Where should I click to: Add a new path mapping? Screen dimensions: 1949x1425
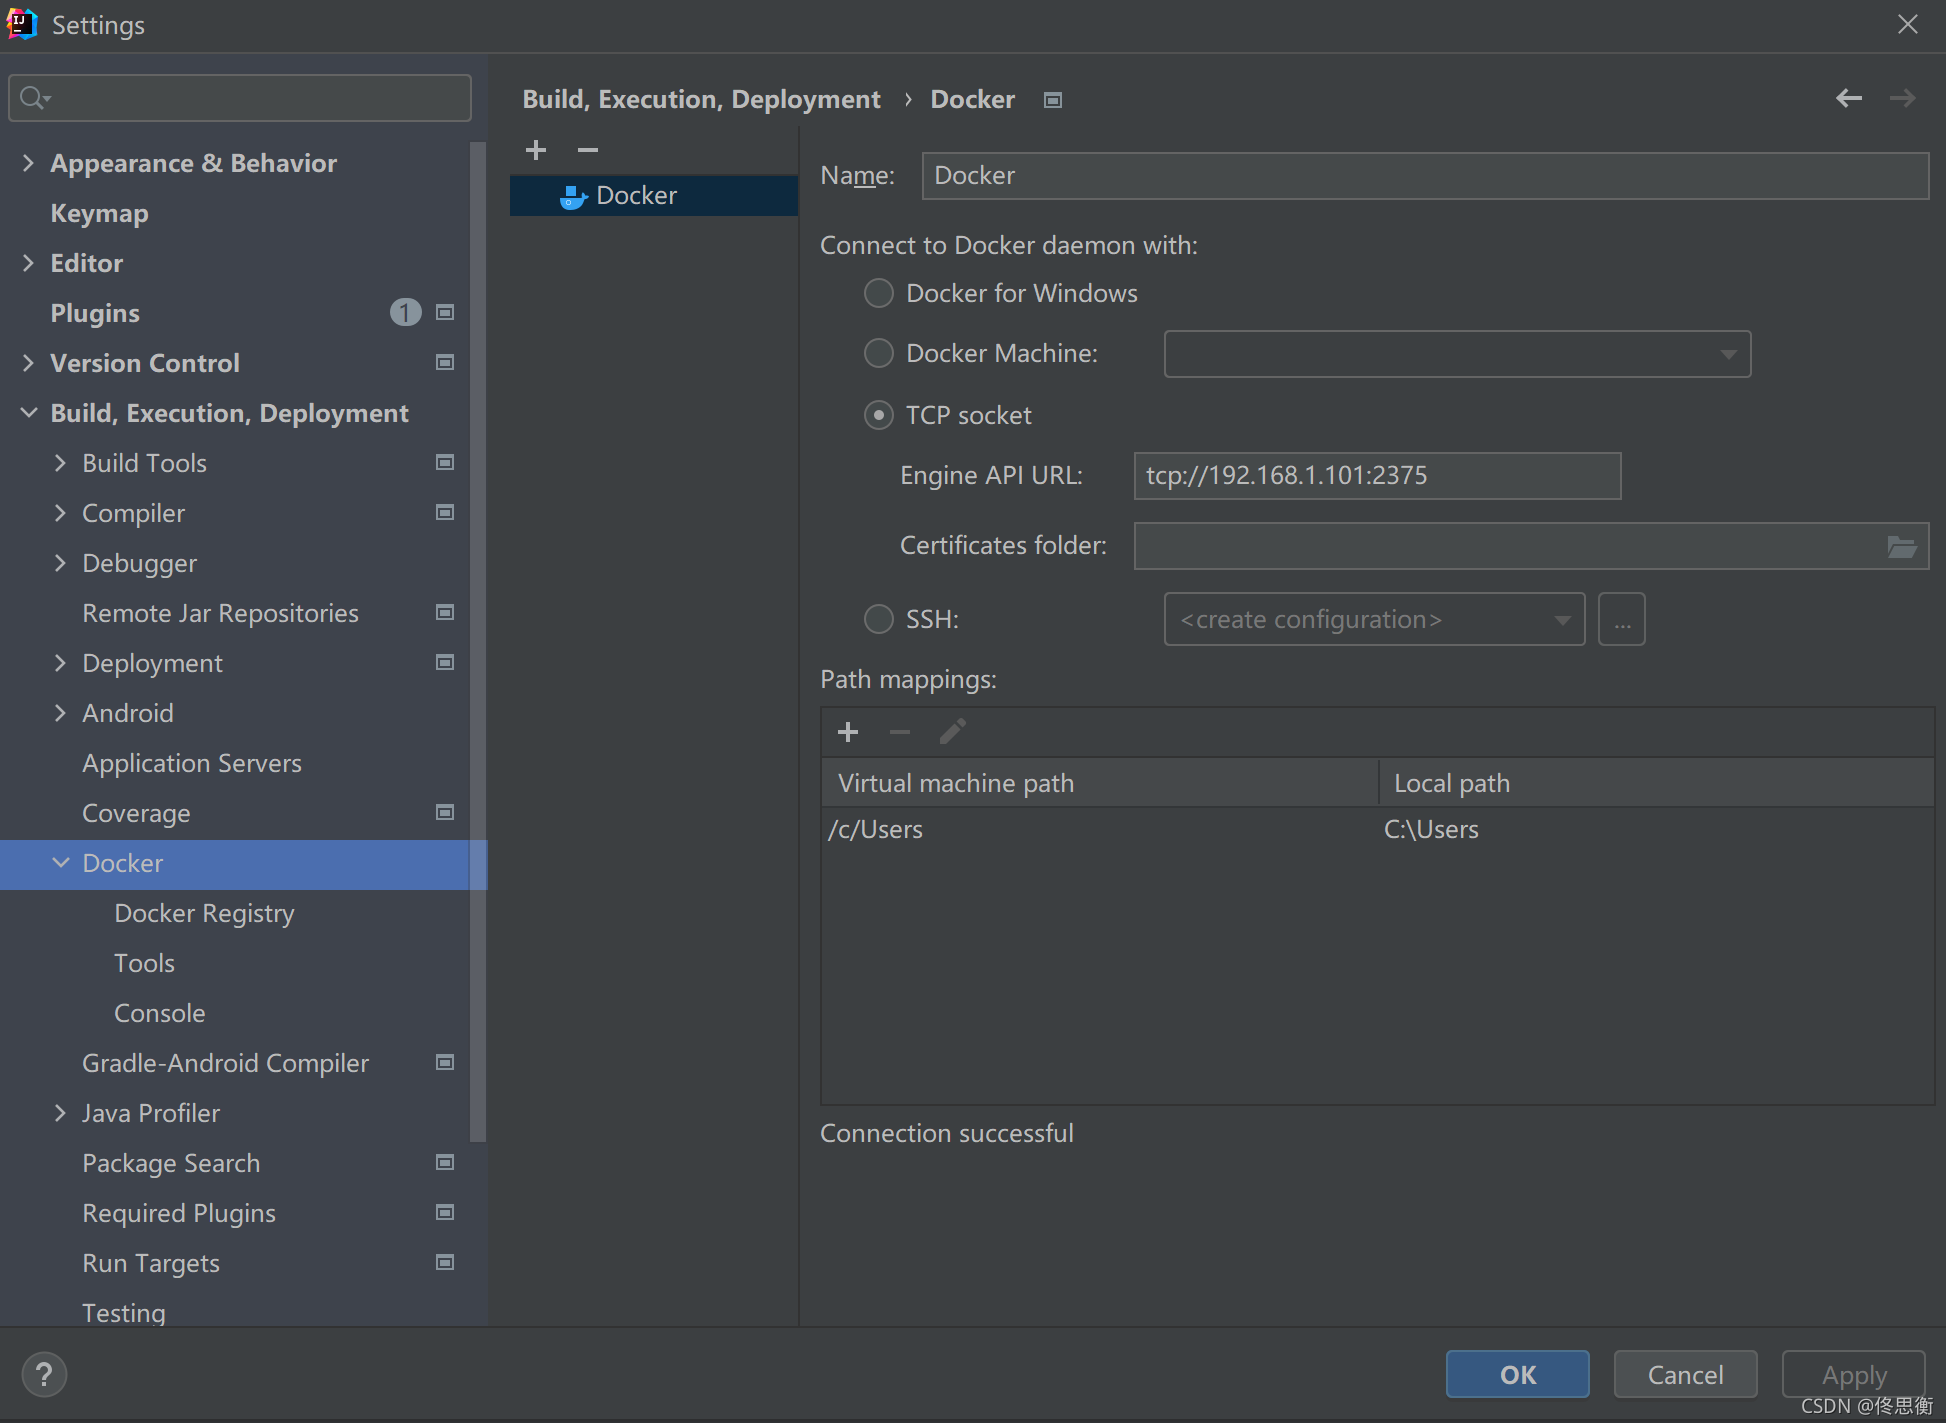click(848, 733)
